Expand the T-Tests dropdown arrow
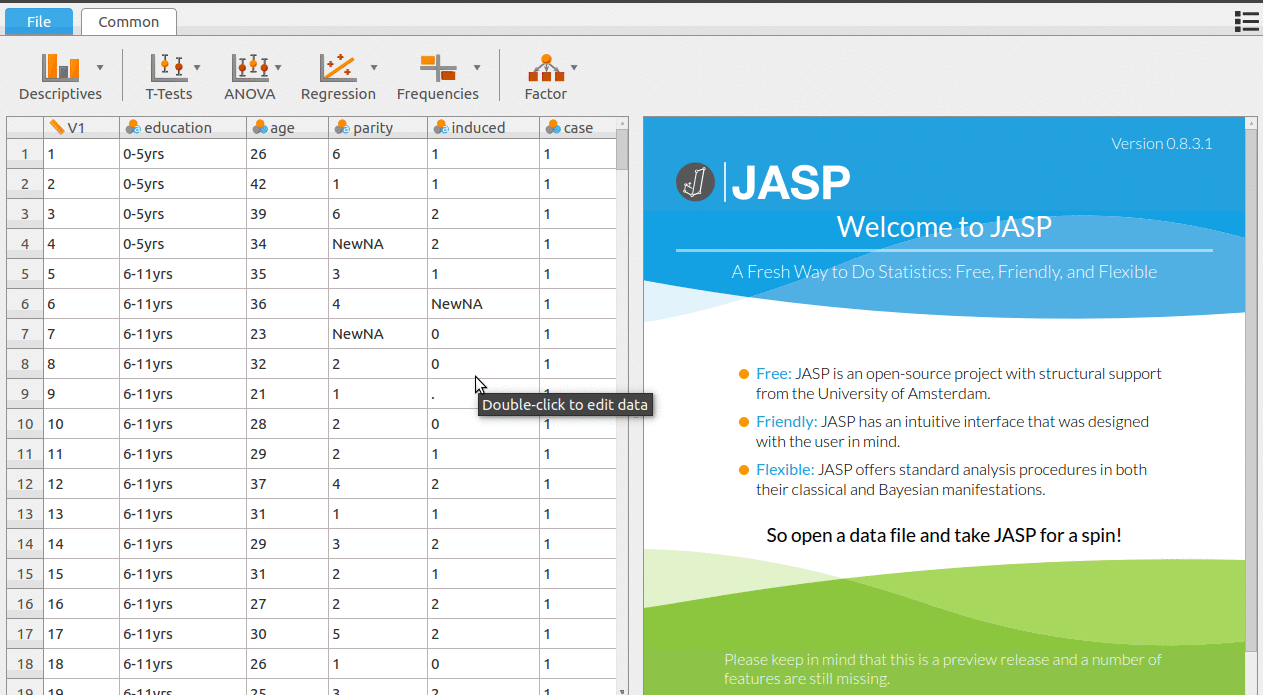Viewport: 1263px width, 695px height. [x=197, y=68]
